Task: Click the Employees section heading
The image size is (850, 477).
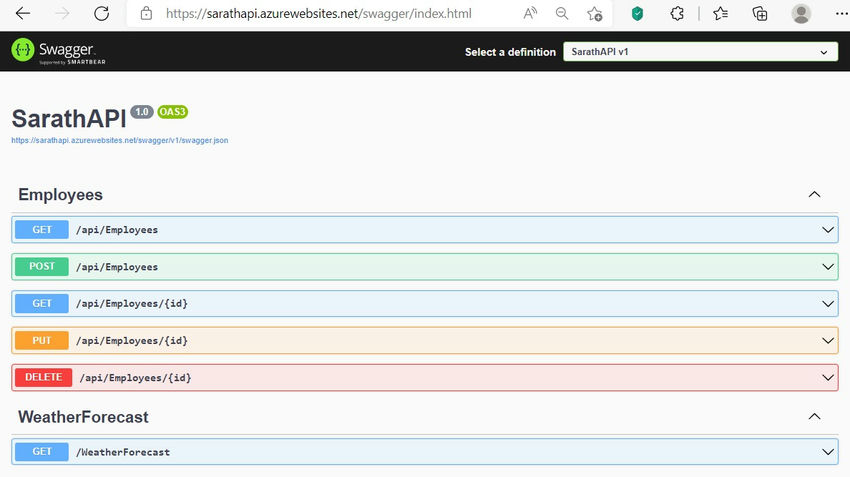Action: [x=60, y=195]
